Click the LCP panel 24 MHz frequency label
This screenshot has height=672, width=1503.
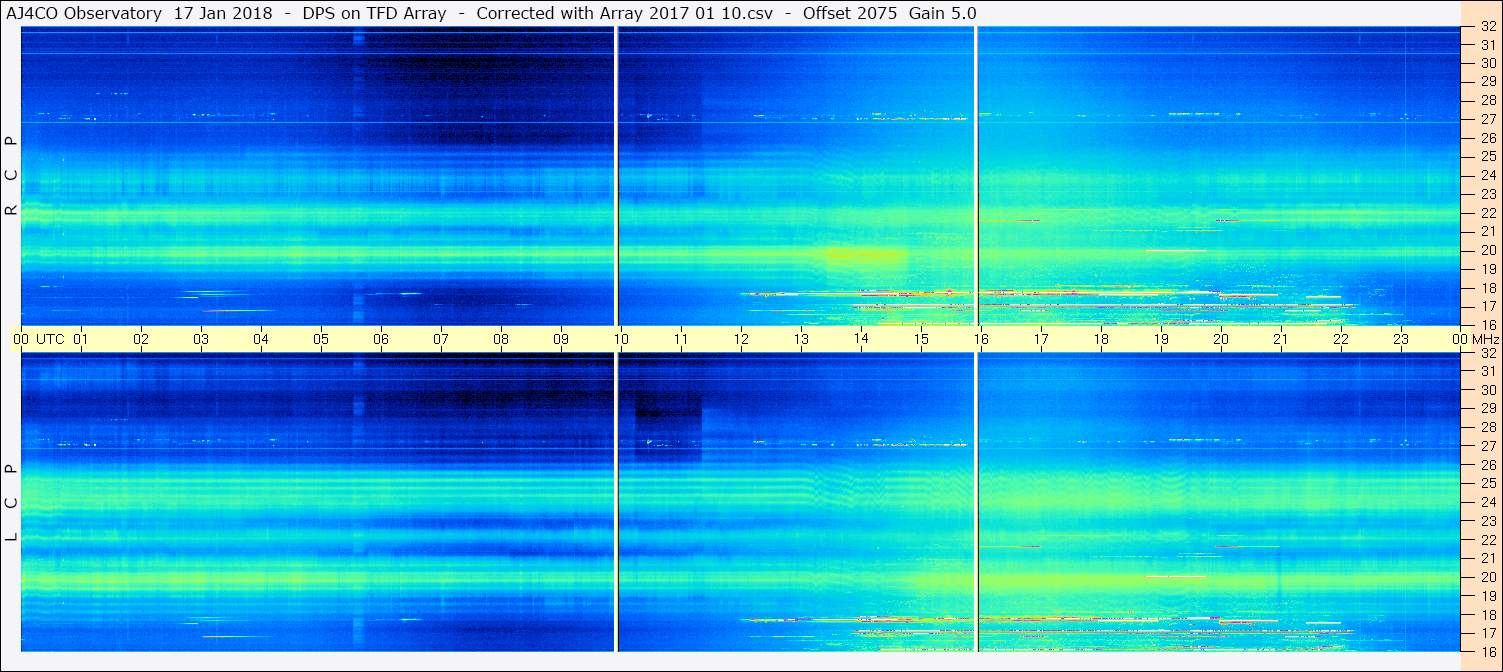coord(1488,502)
